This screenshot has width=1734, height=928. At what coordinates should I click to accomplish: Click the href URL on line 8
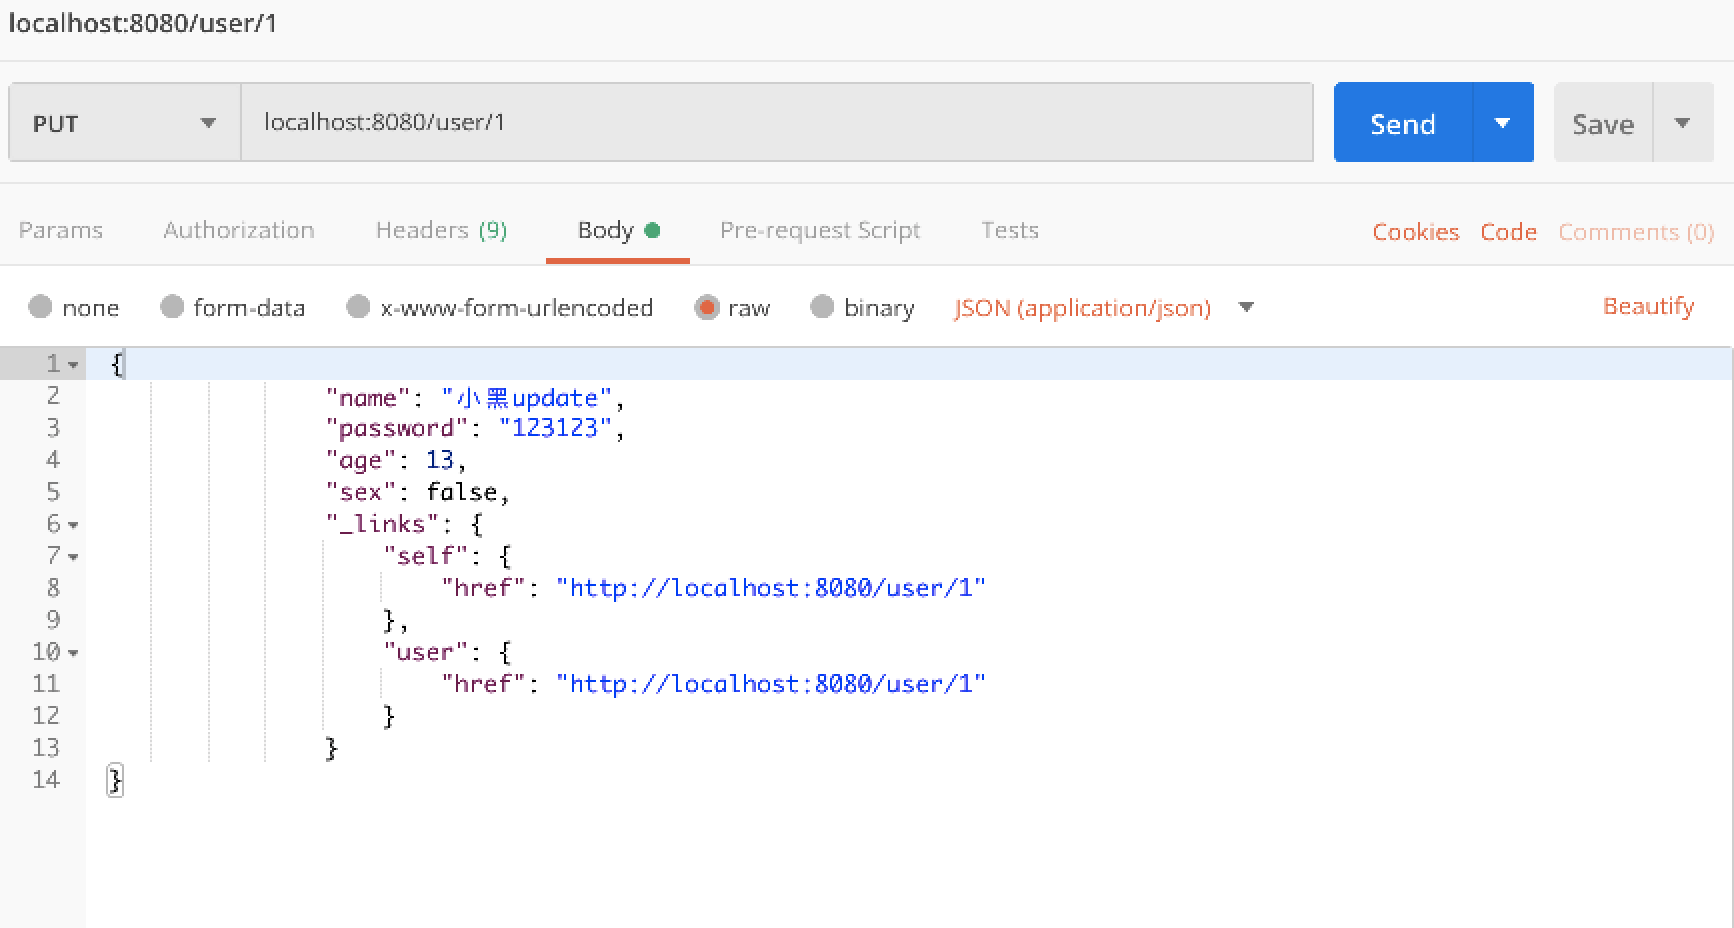[x=771, y=588]
